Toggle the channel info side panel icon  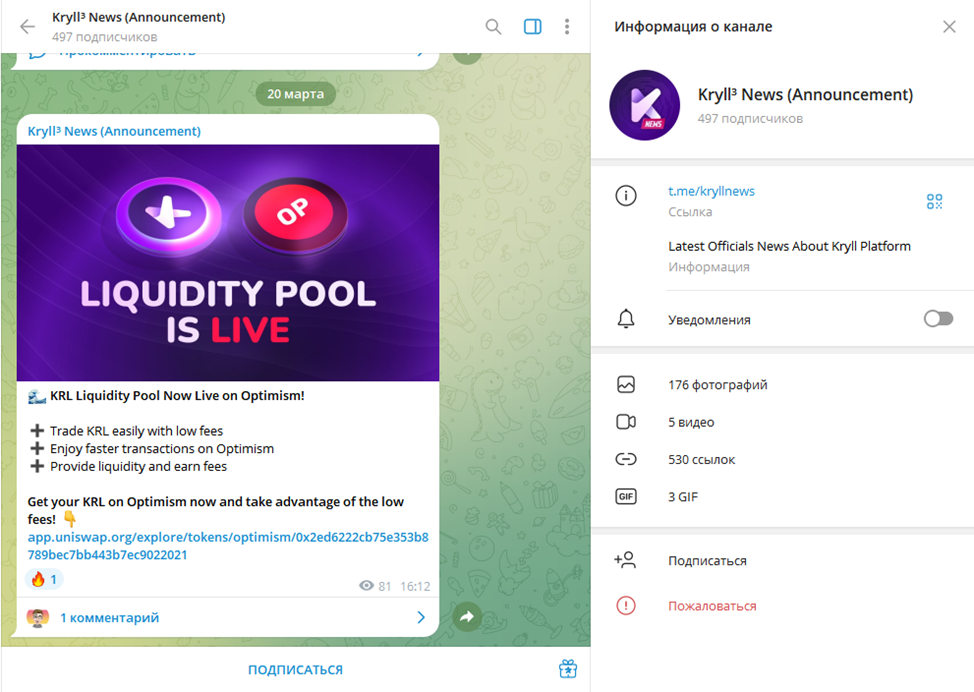point(532,26)
